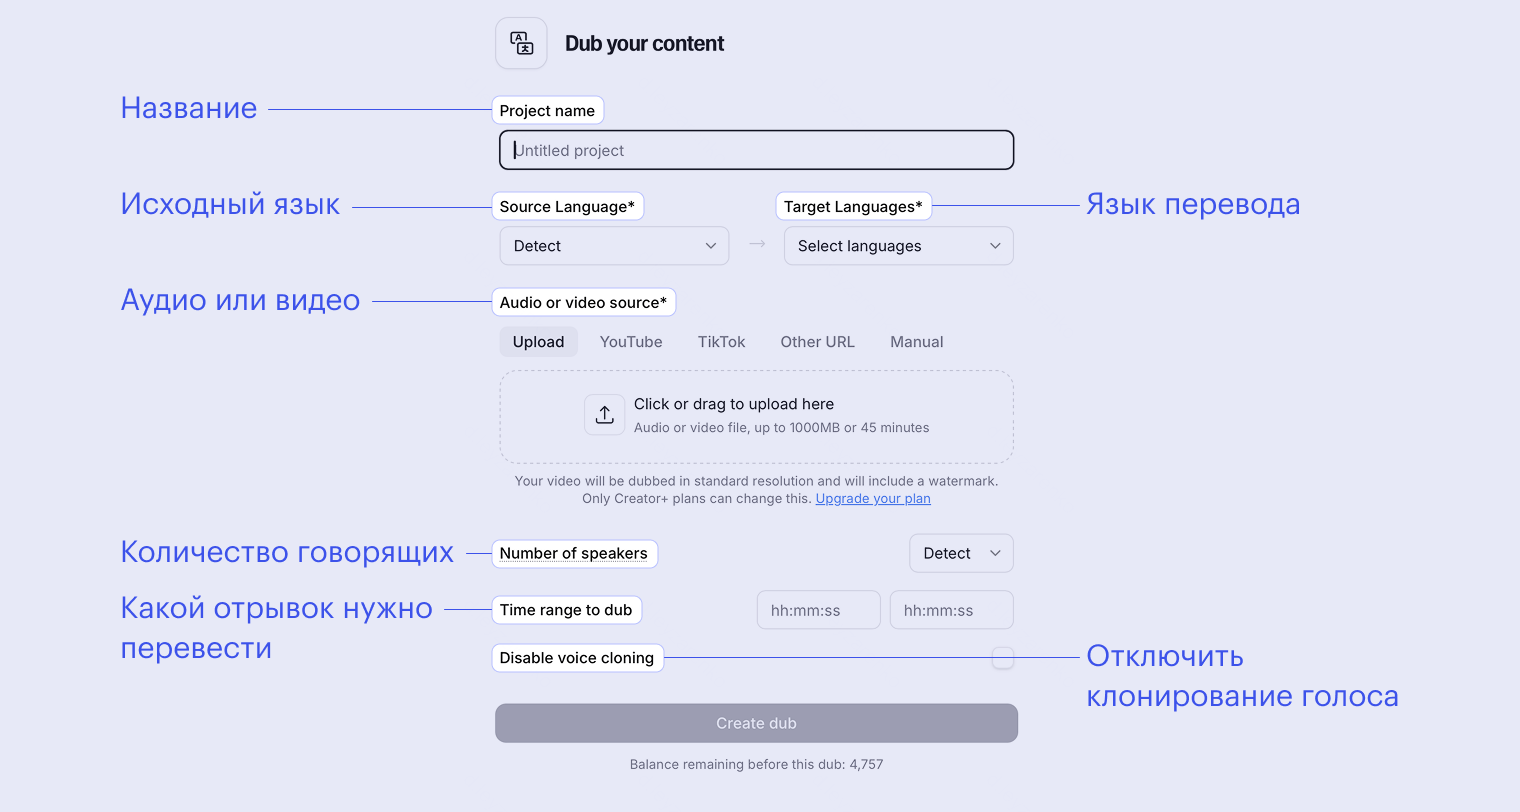Open the Upgrade your plan link

pos(872,498)
